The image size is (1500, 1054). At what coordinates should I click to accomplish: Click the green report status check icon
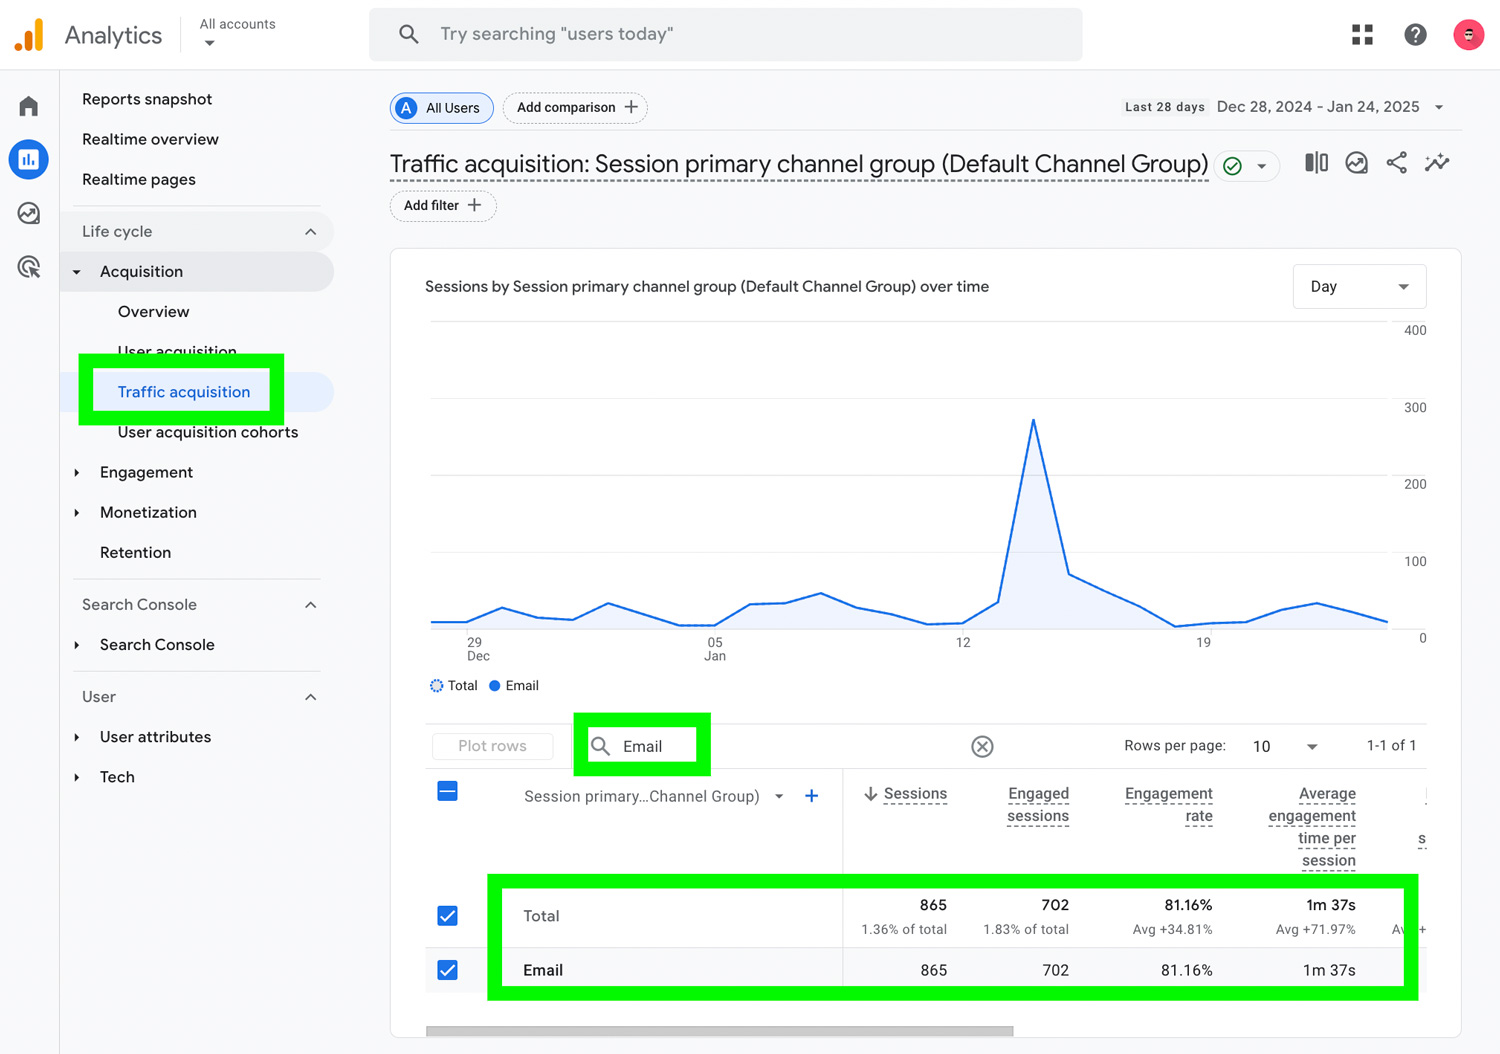click(1233, 166)
